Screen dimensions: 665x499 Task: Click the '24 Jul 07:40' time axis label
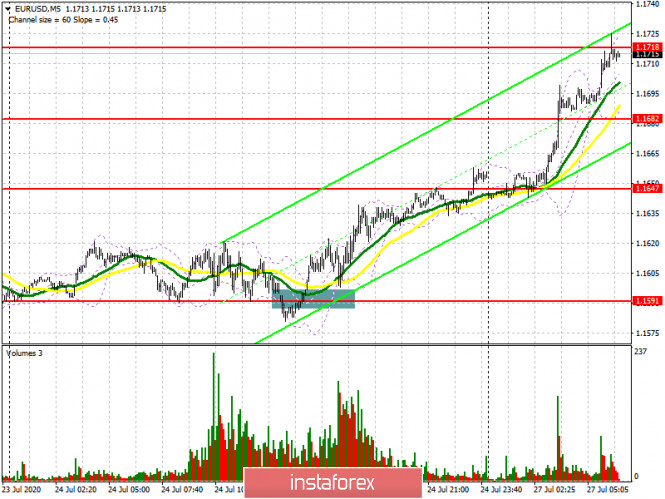click(182, 489)
